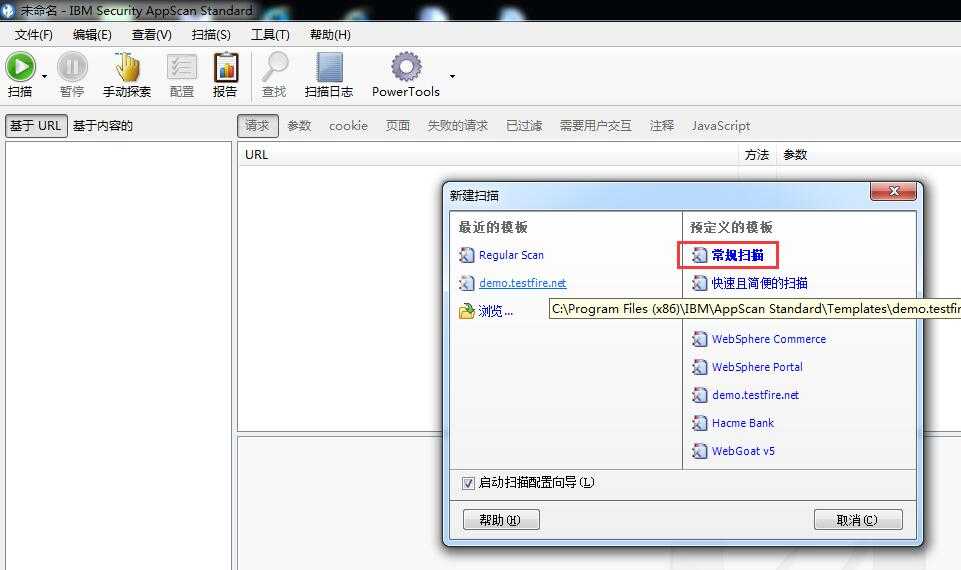Click the URL column header

click(x=488, y=154)
